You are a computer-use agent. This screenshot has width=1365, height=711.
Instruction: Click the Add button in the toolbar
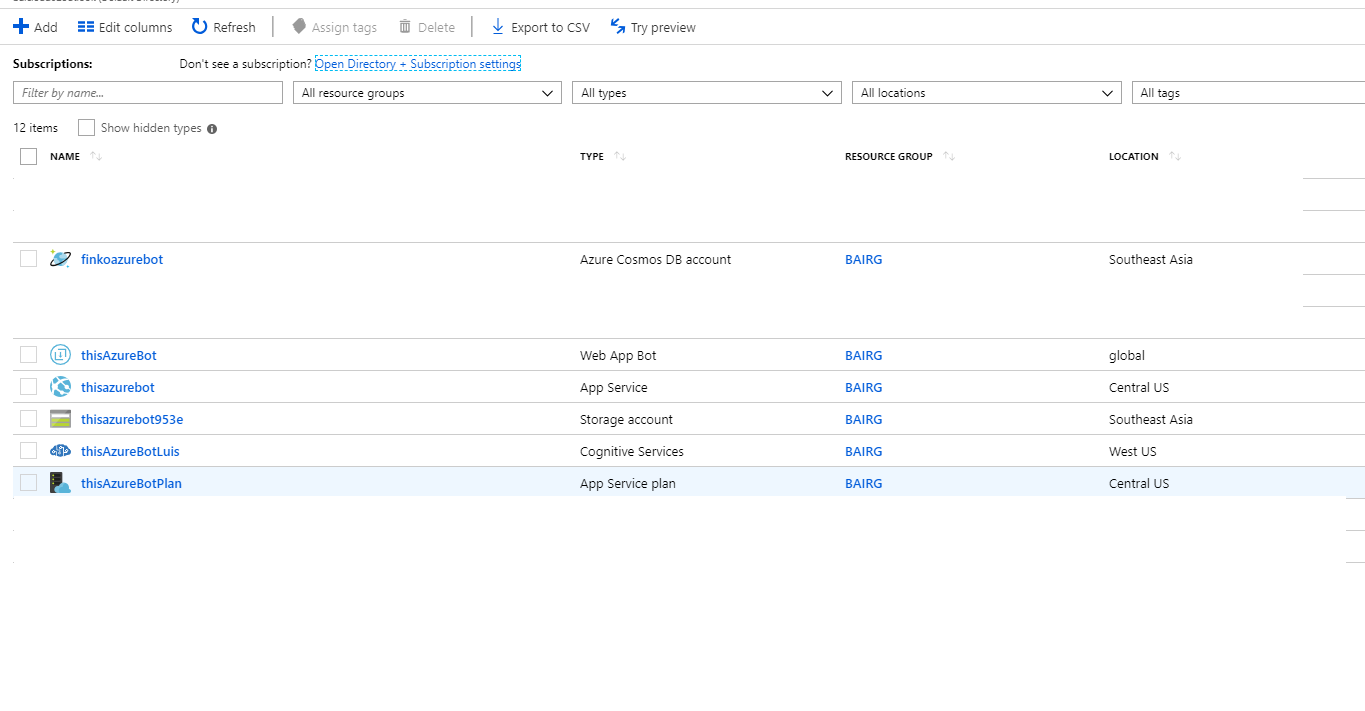pyautogui.click(x=35, y=27)
